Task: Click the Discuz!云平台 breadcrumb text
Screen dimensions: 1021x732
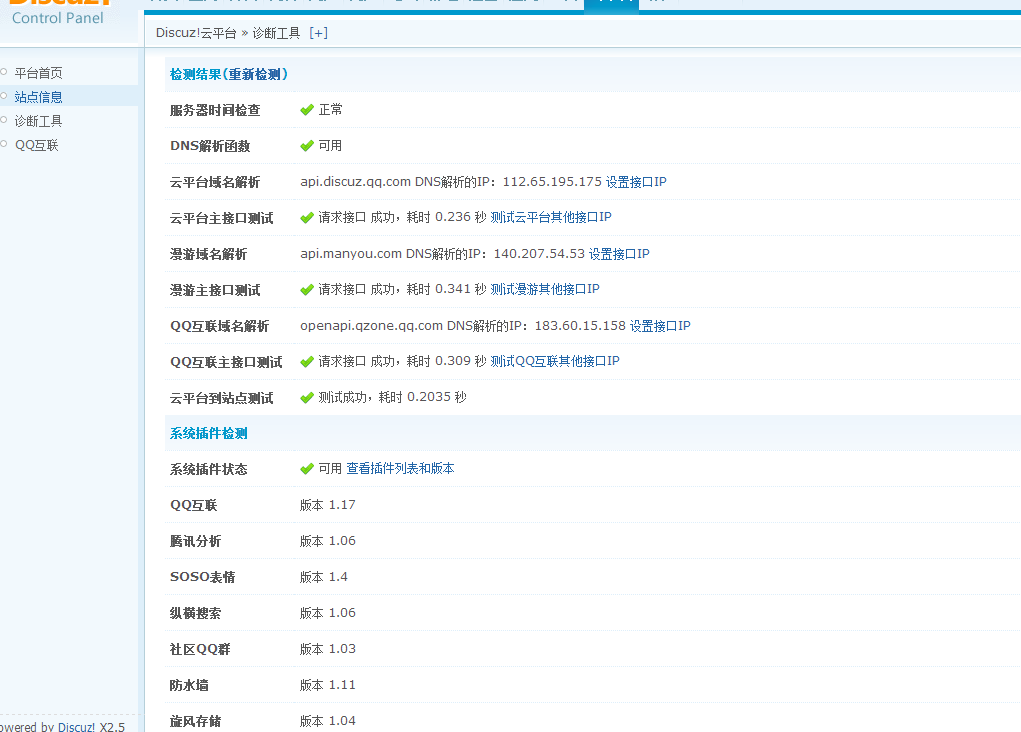Action: (x=196, y=33)
